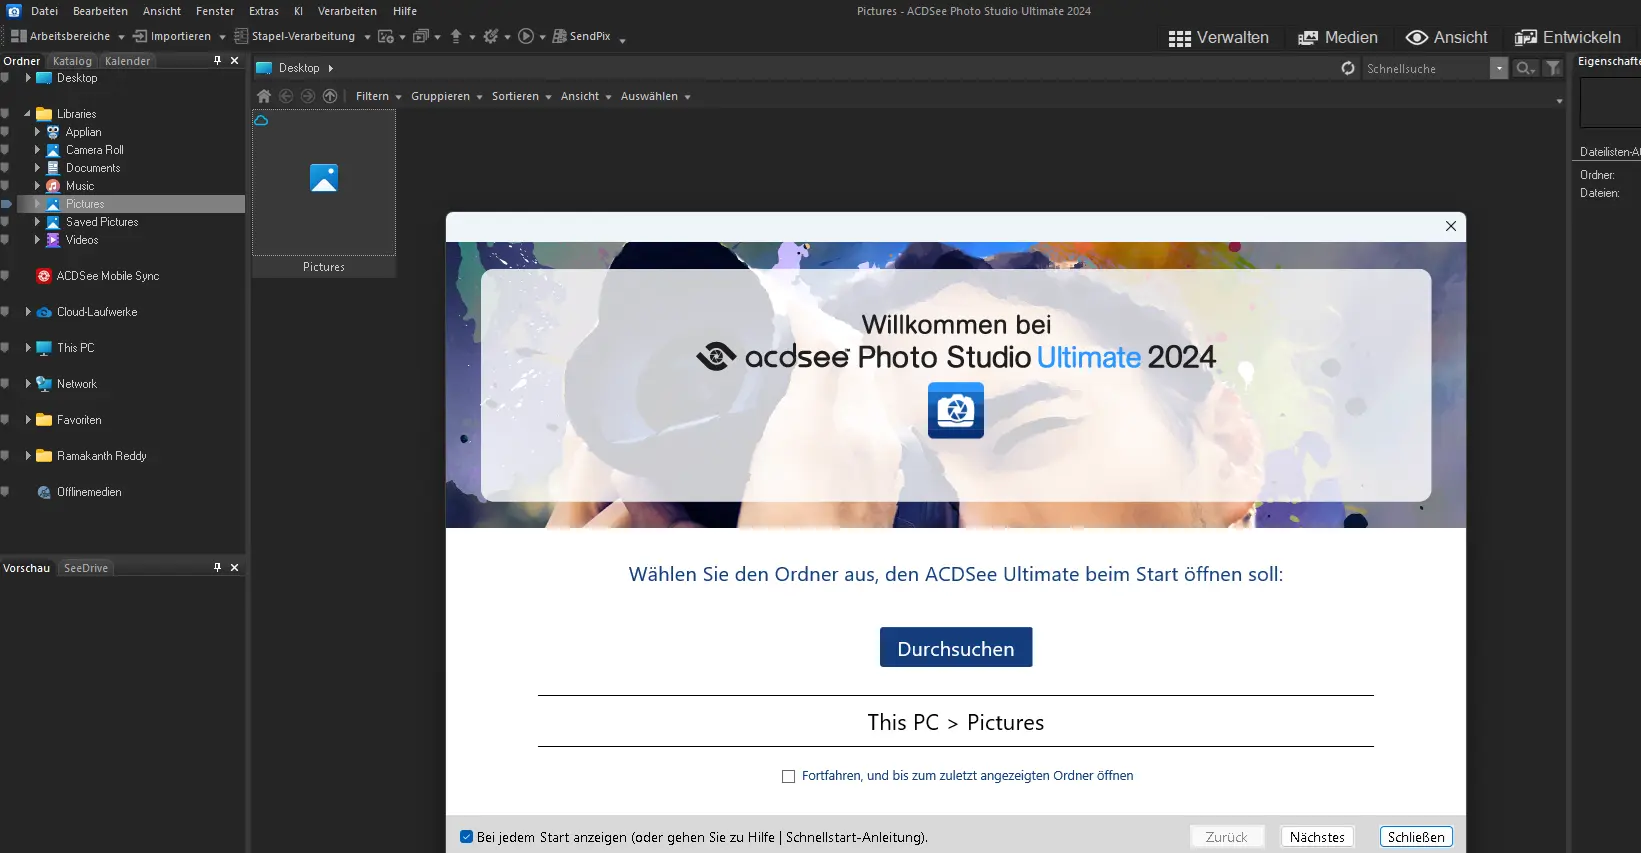This screenshot has width=1641, height=853.
Task: Open the Schnellsuche history dropdown arrow
Action: click(x=1499, y=68)
